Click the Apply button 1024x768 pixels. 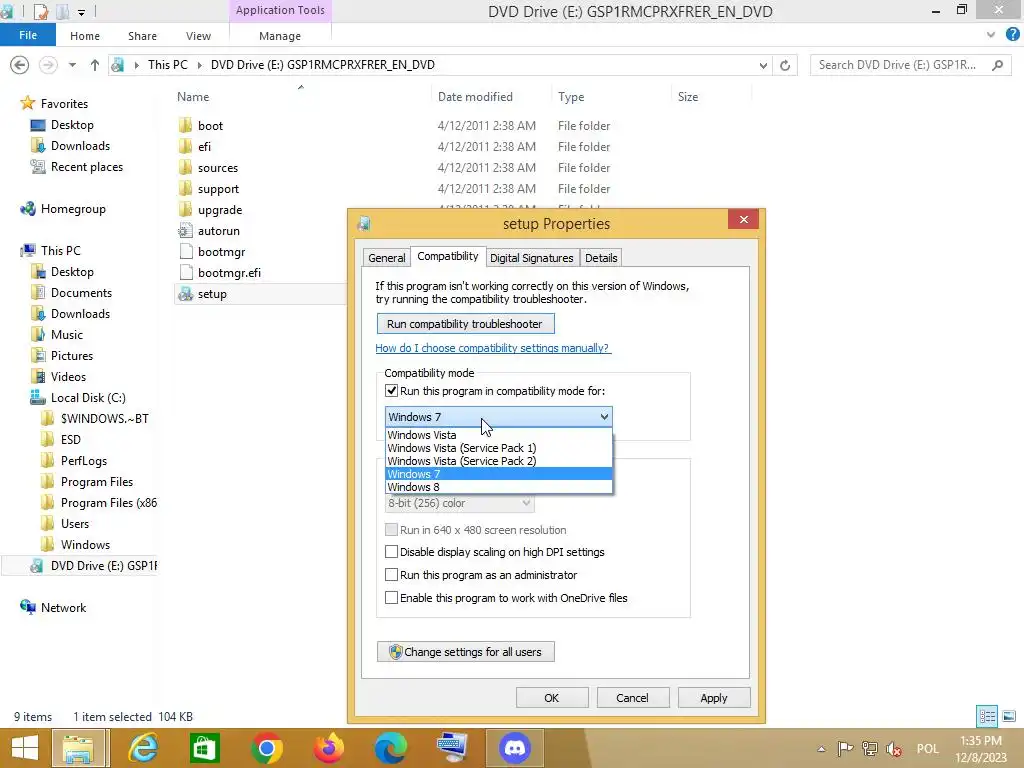(x=714, y=697)
